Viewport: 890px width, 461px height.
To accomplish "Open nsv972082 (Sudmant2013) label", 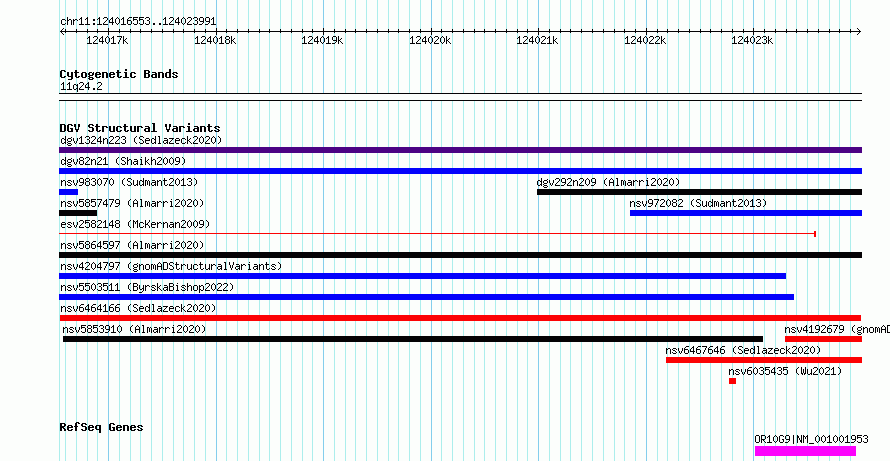I will click(x=698, y=203).
